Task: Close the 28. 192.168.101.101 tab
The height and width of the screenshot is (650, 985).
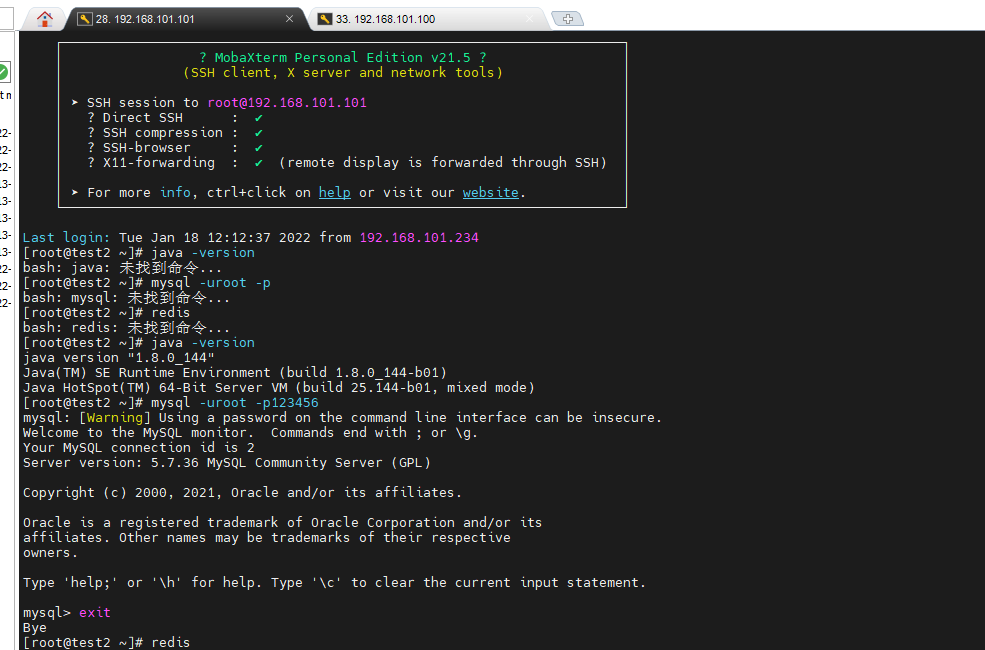Action: click(x=290, y=19)
